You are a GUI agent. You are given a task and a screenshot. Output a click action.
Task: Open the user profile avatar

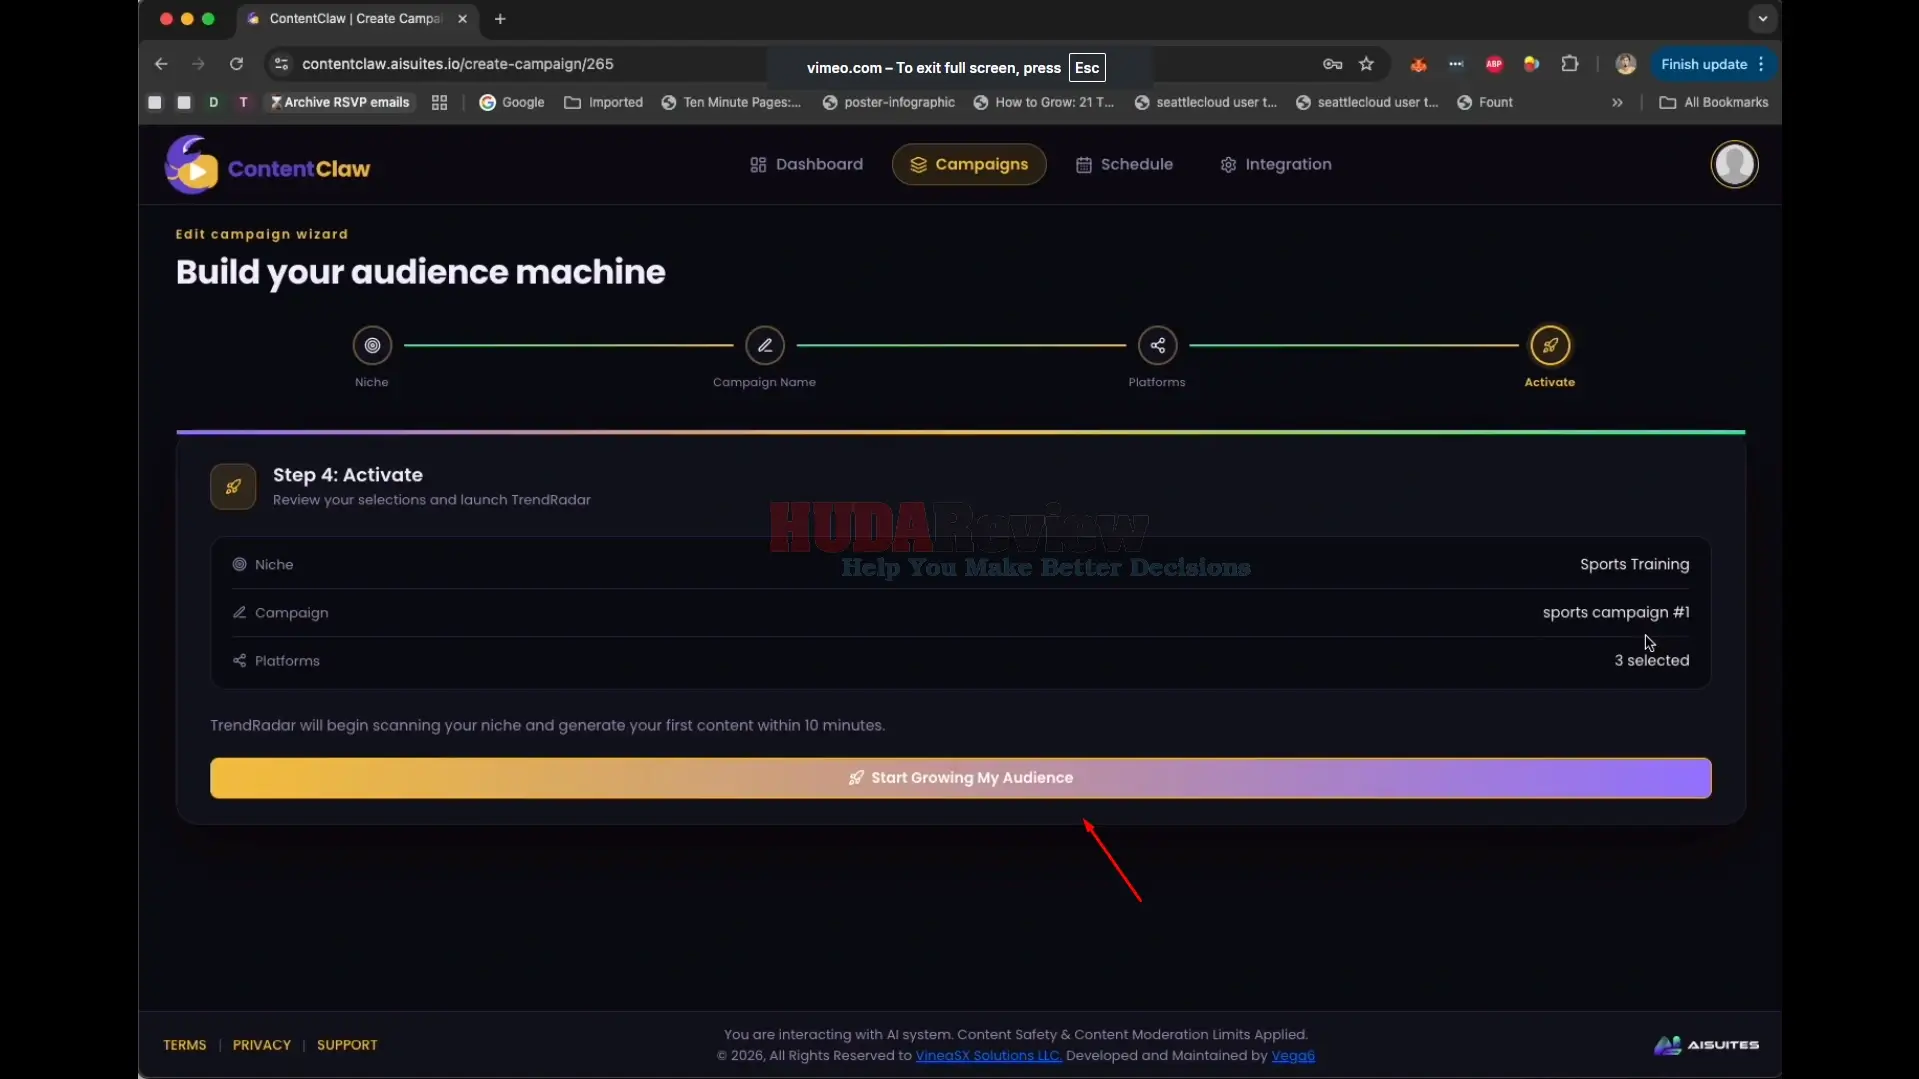pos(1734,165)
